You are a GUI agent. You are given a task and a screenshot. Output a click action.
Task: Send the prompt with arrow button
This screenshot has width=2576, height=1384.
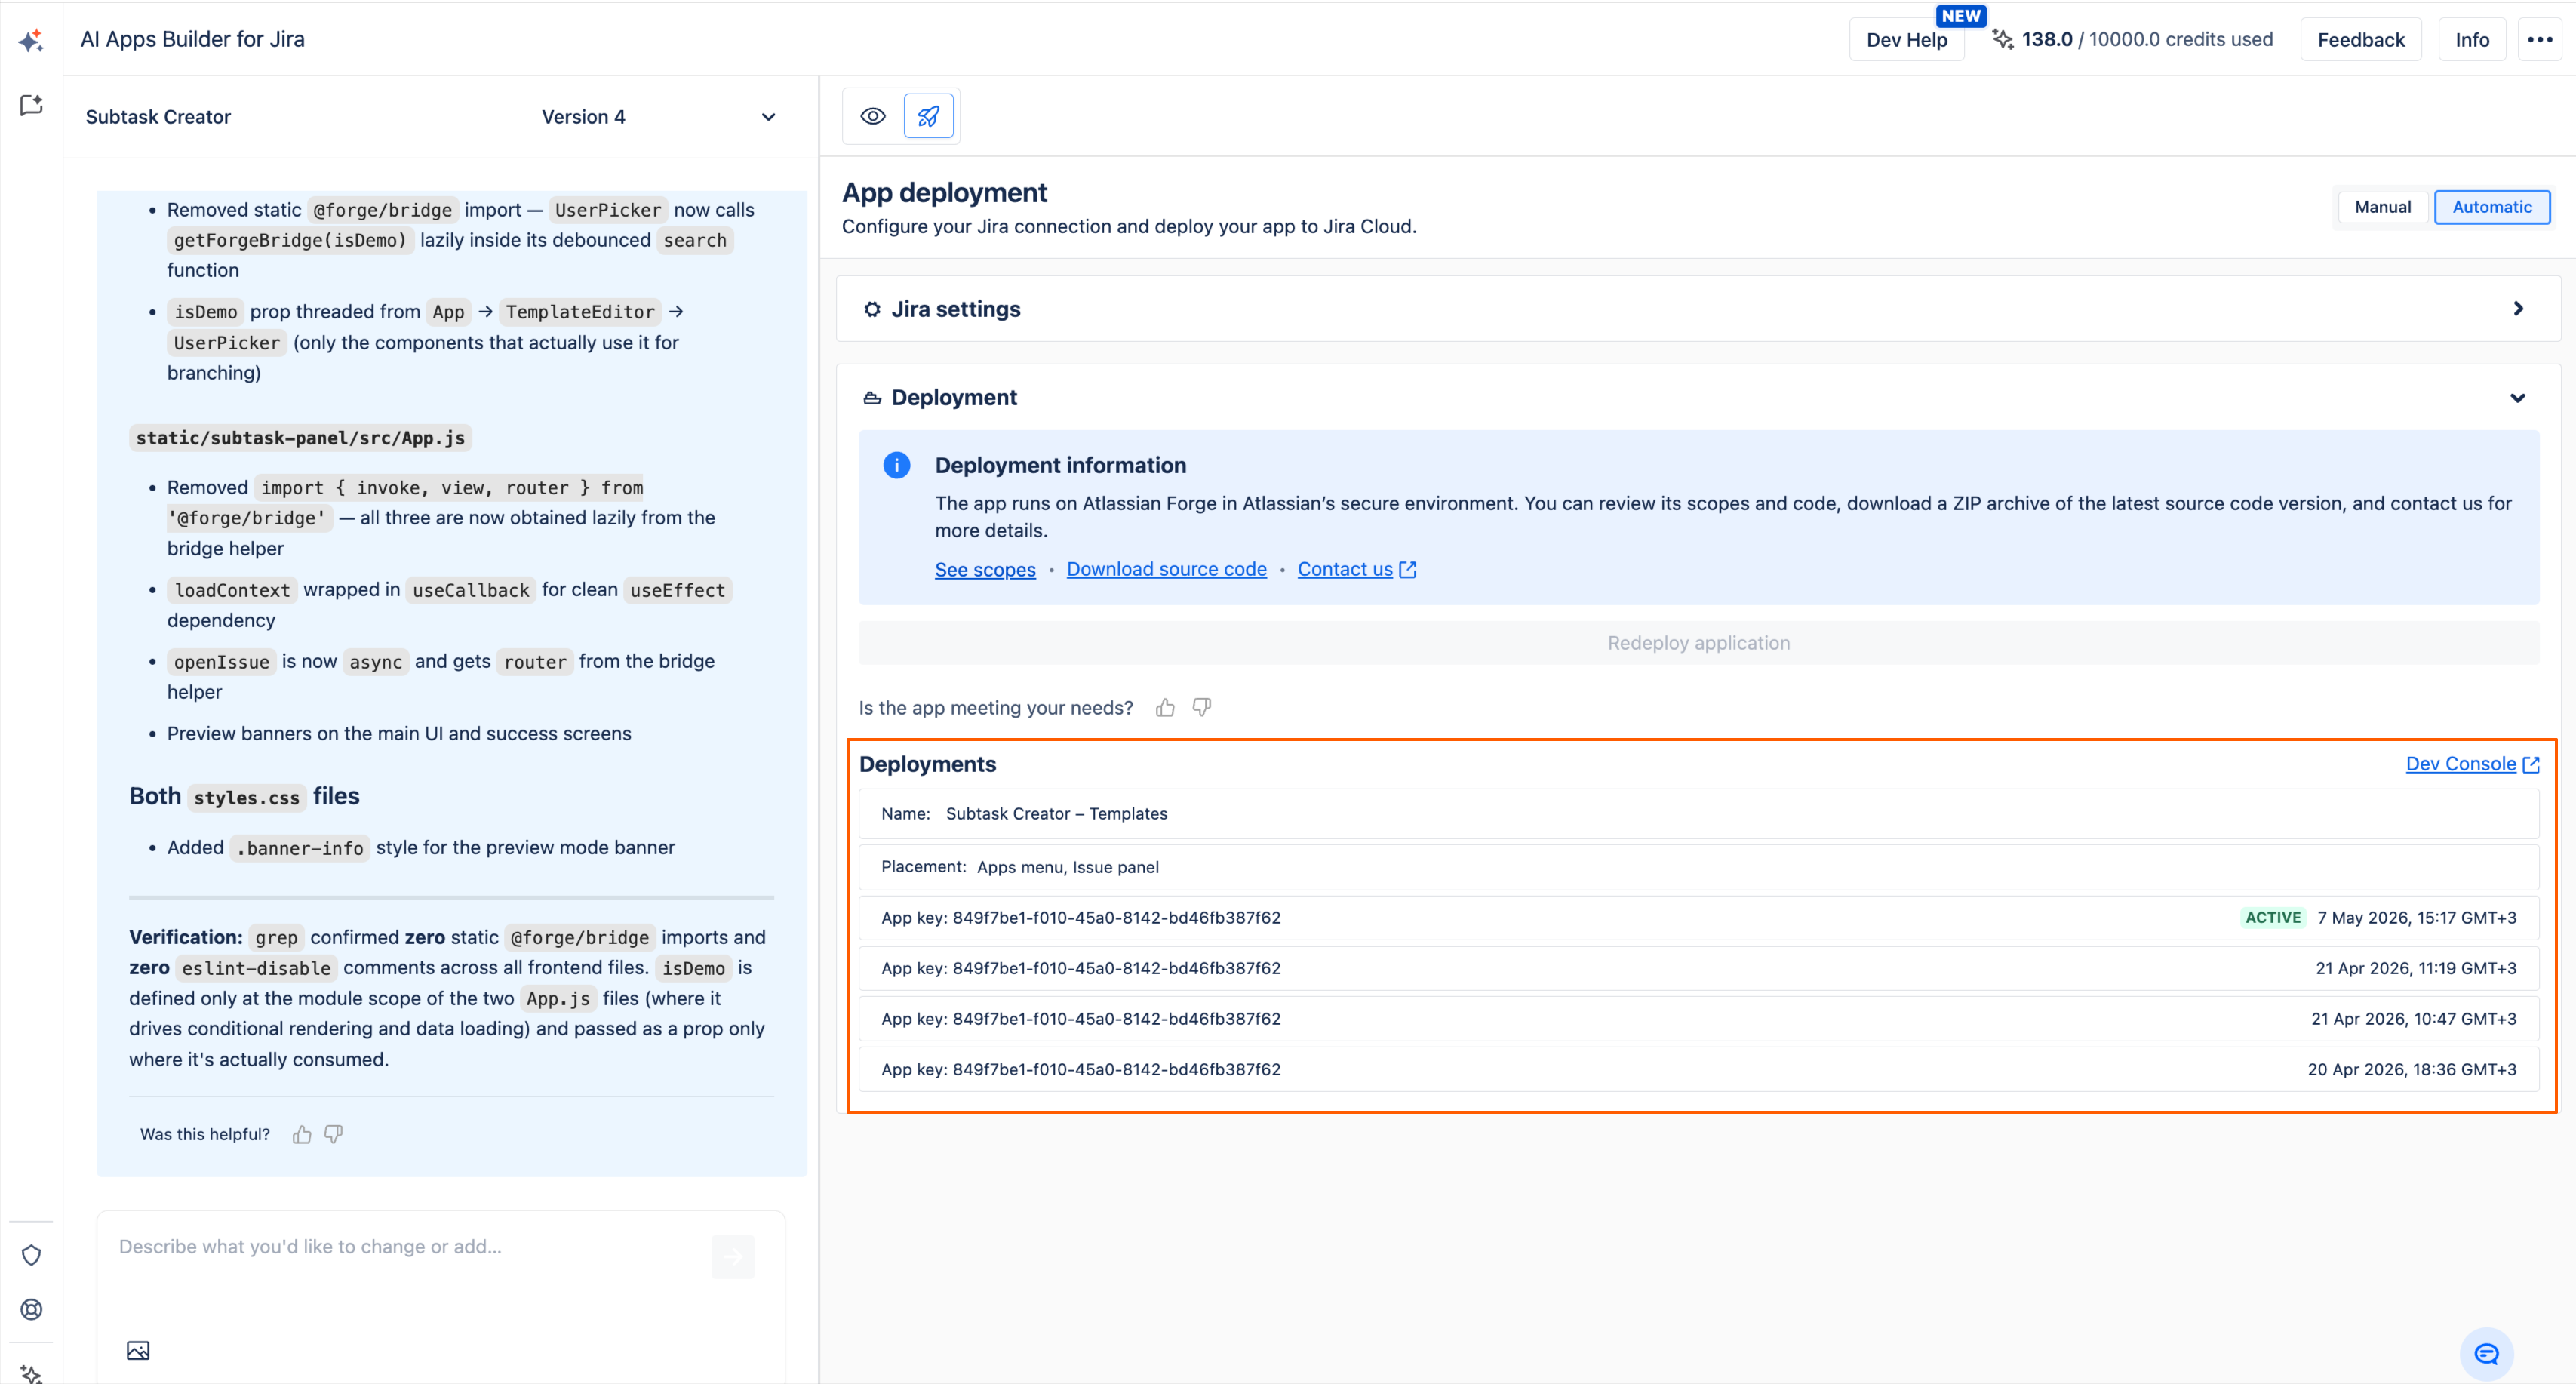(x=733, y=1257)
